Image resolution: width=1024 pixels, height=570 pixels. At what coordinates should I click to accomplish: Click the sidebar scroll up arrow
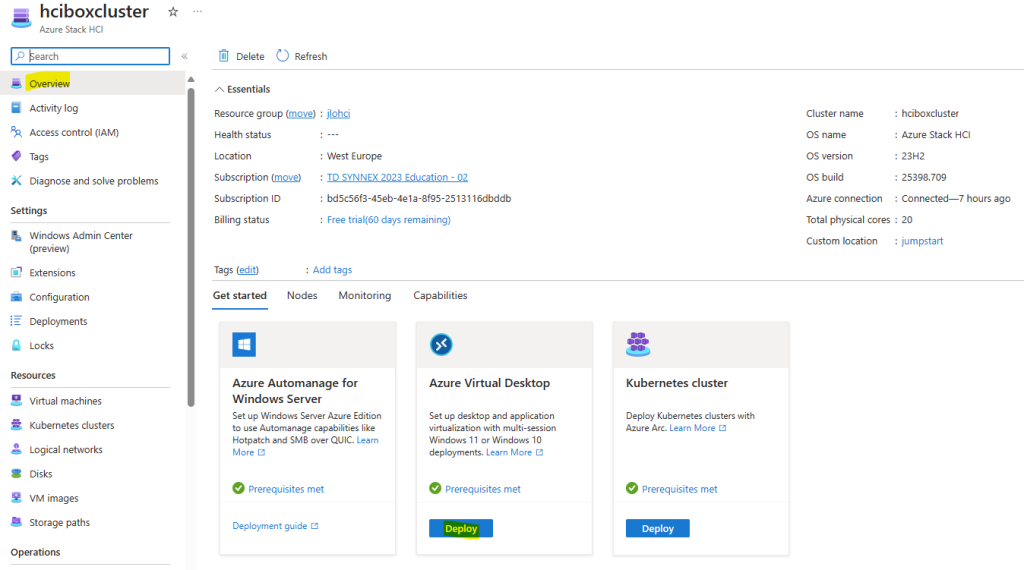click(191, 80)
